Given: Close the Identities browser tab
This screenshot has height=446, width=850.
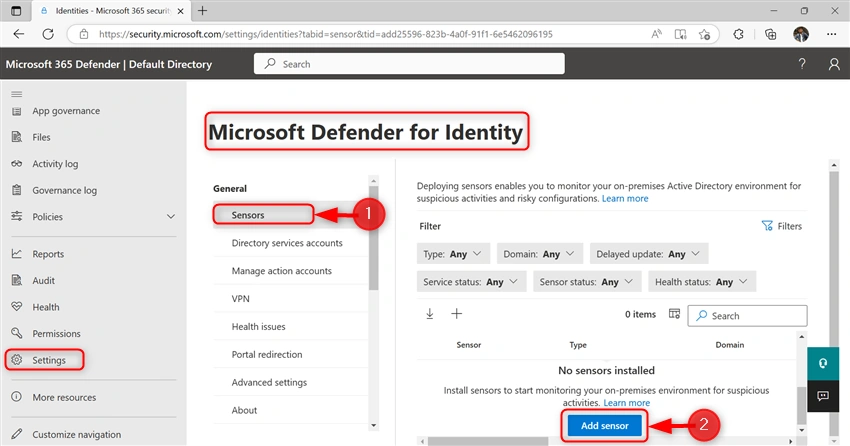Looking at the screenshot, I should [181, 10].
